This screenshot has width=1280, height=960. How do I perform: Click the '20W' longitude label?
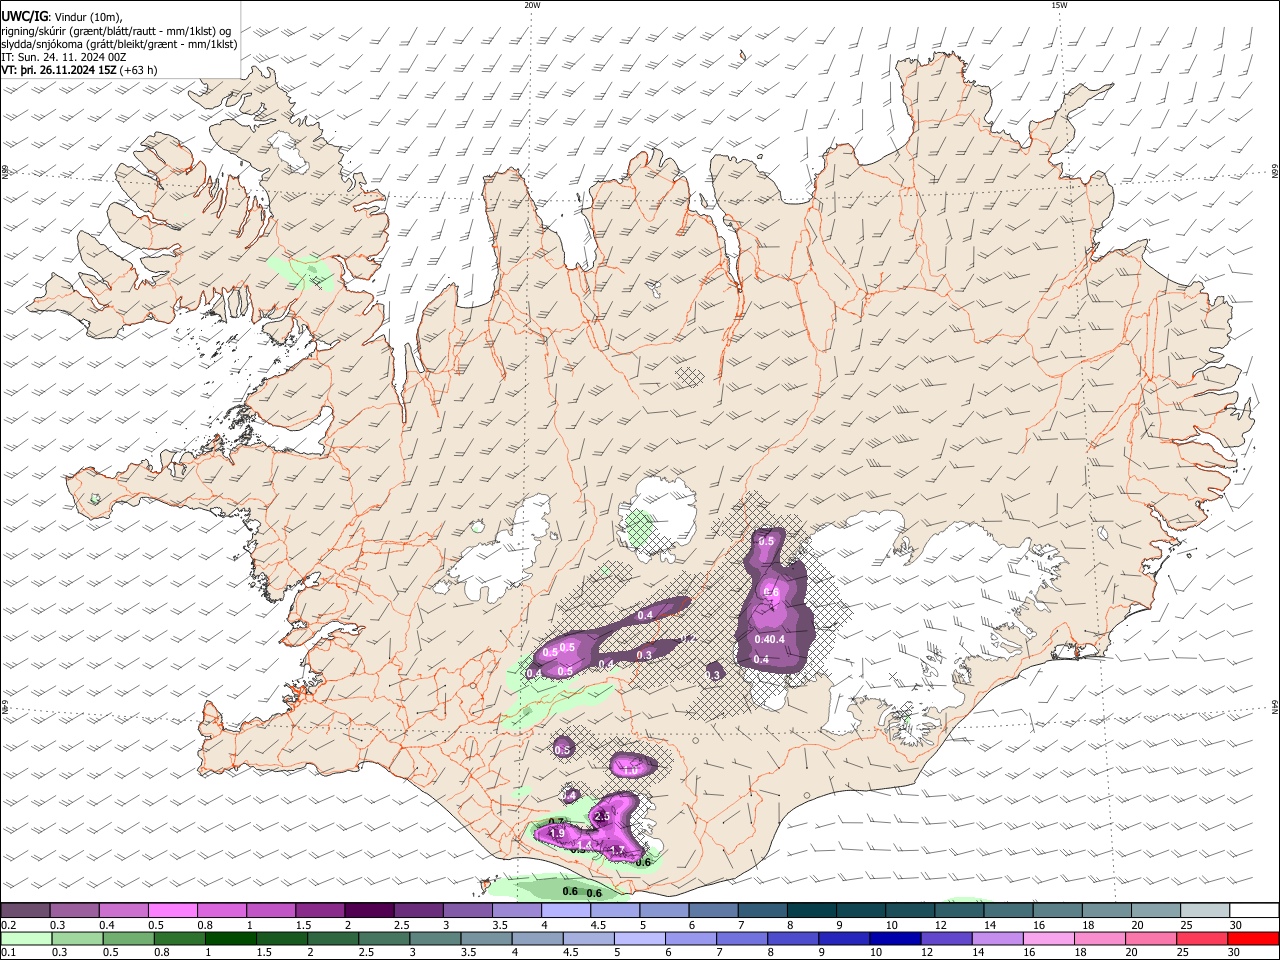[532, 5]
